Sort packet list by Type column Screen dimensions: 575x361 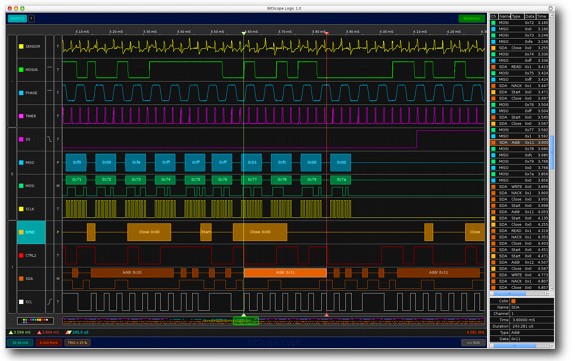tap(517, 17)
